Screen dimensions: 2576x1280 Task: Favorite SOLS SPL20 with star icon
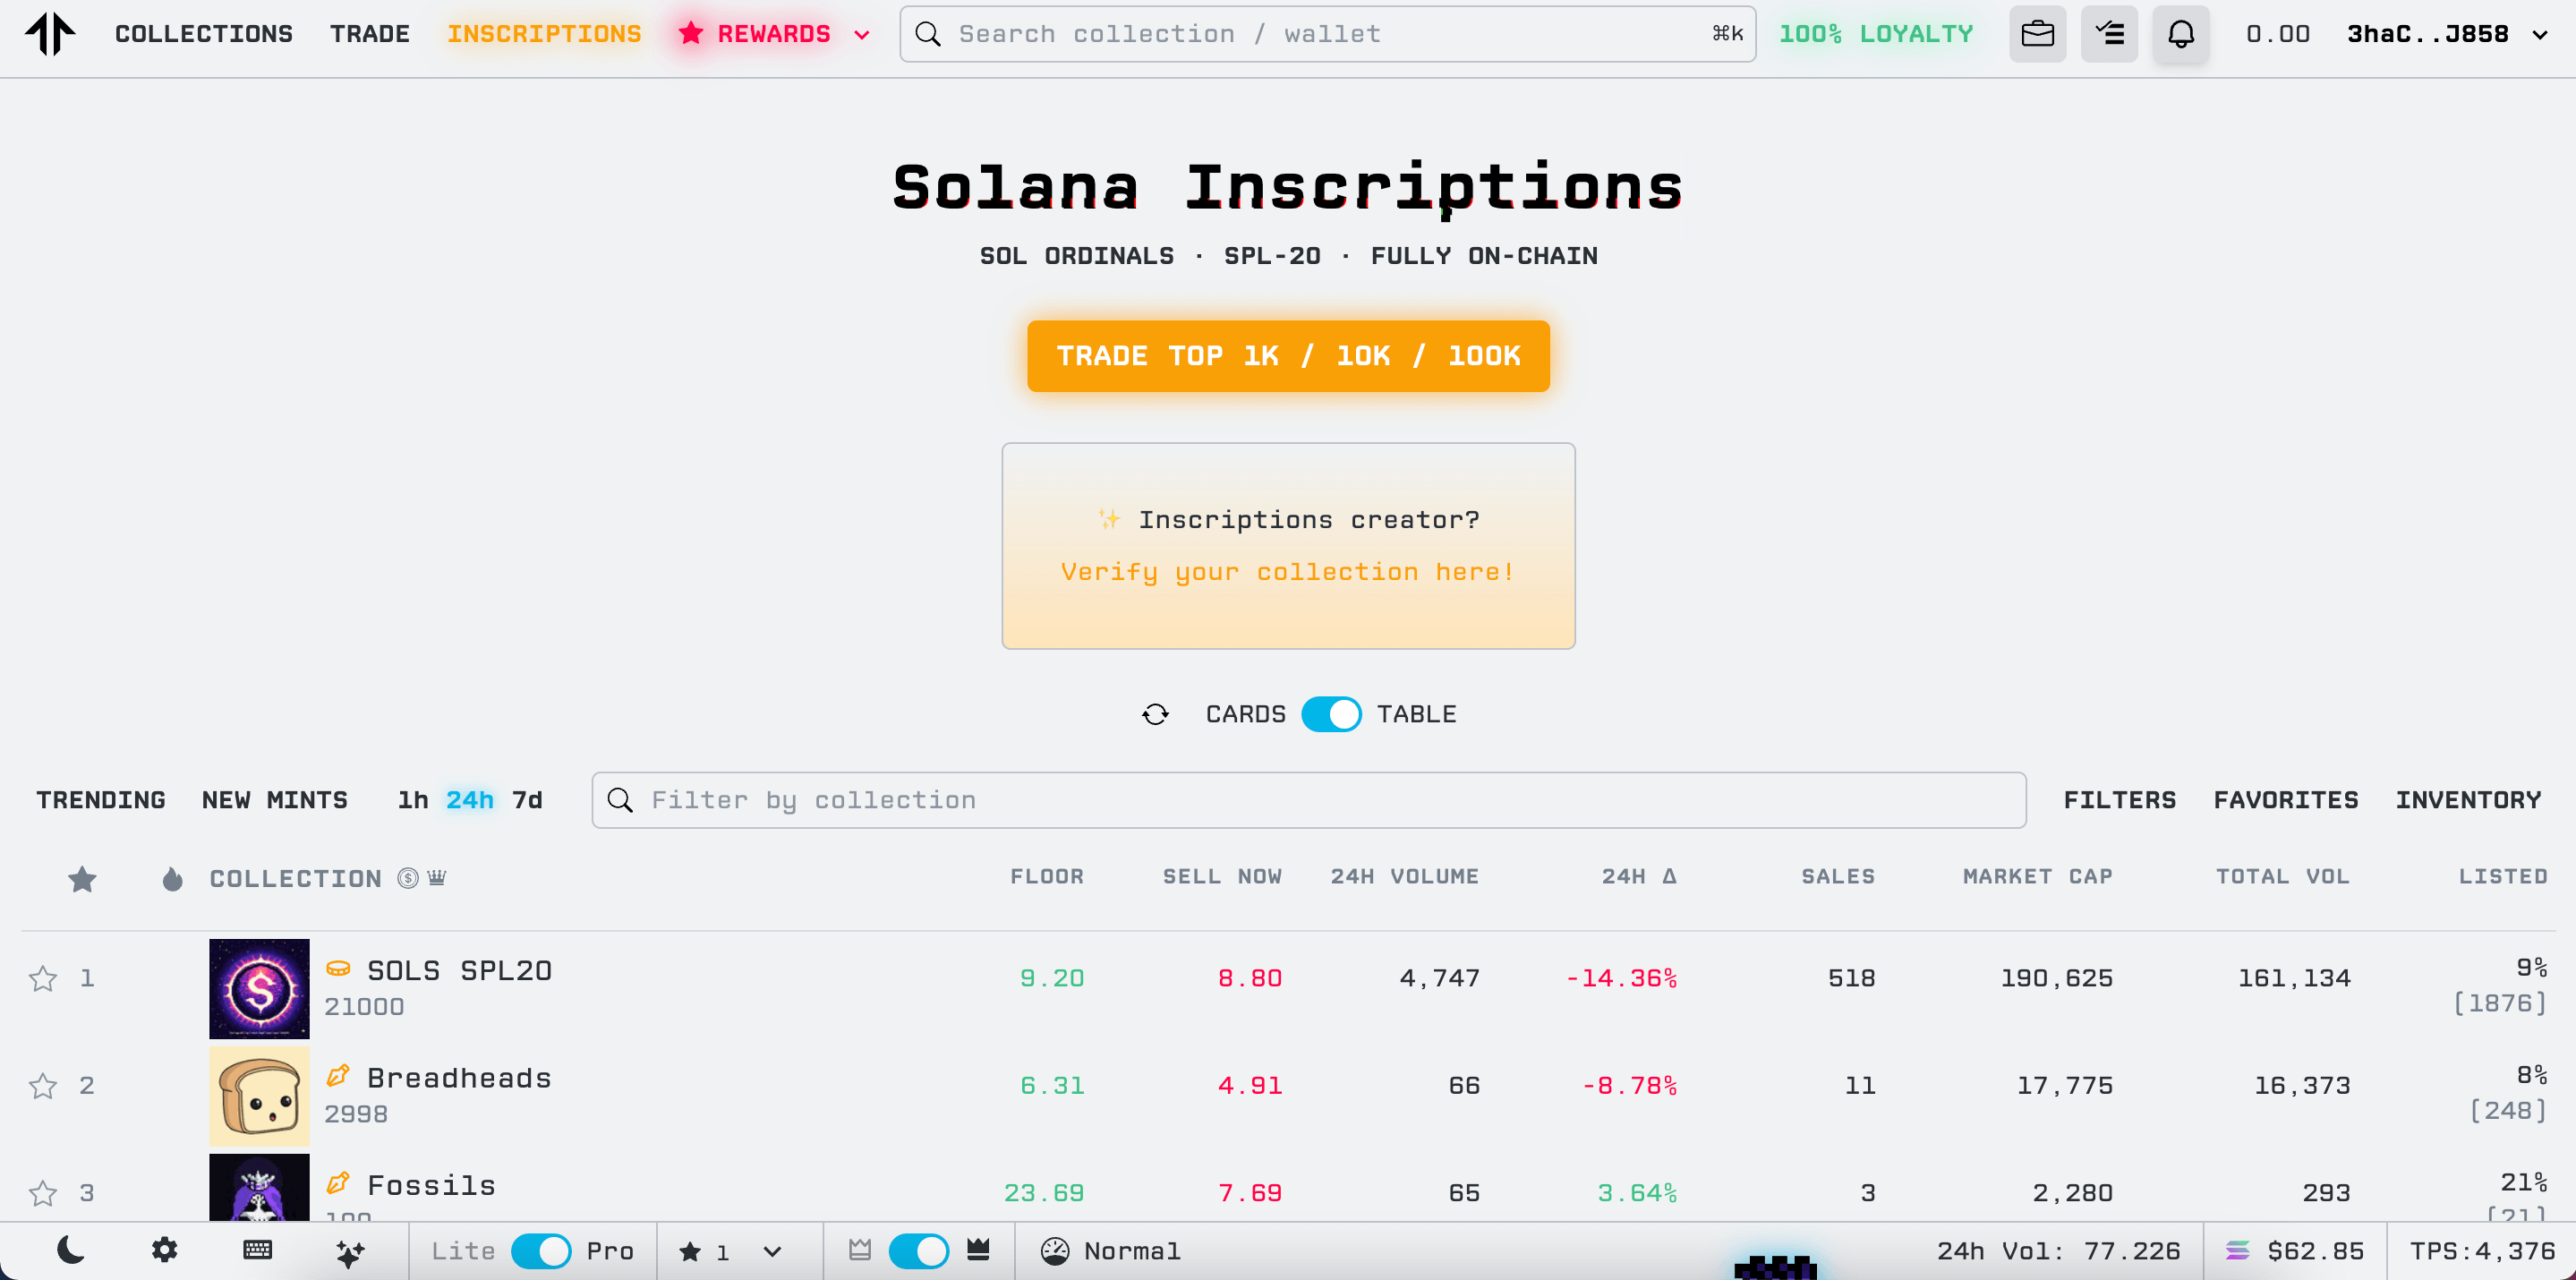[43, 978]
